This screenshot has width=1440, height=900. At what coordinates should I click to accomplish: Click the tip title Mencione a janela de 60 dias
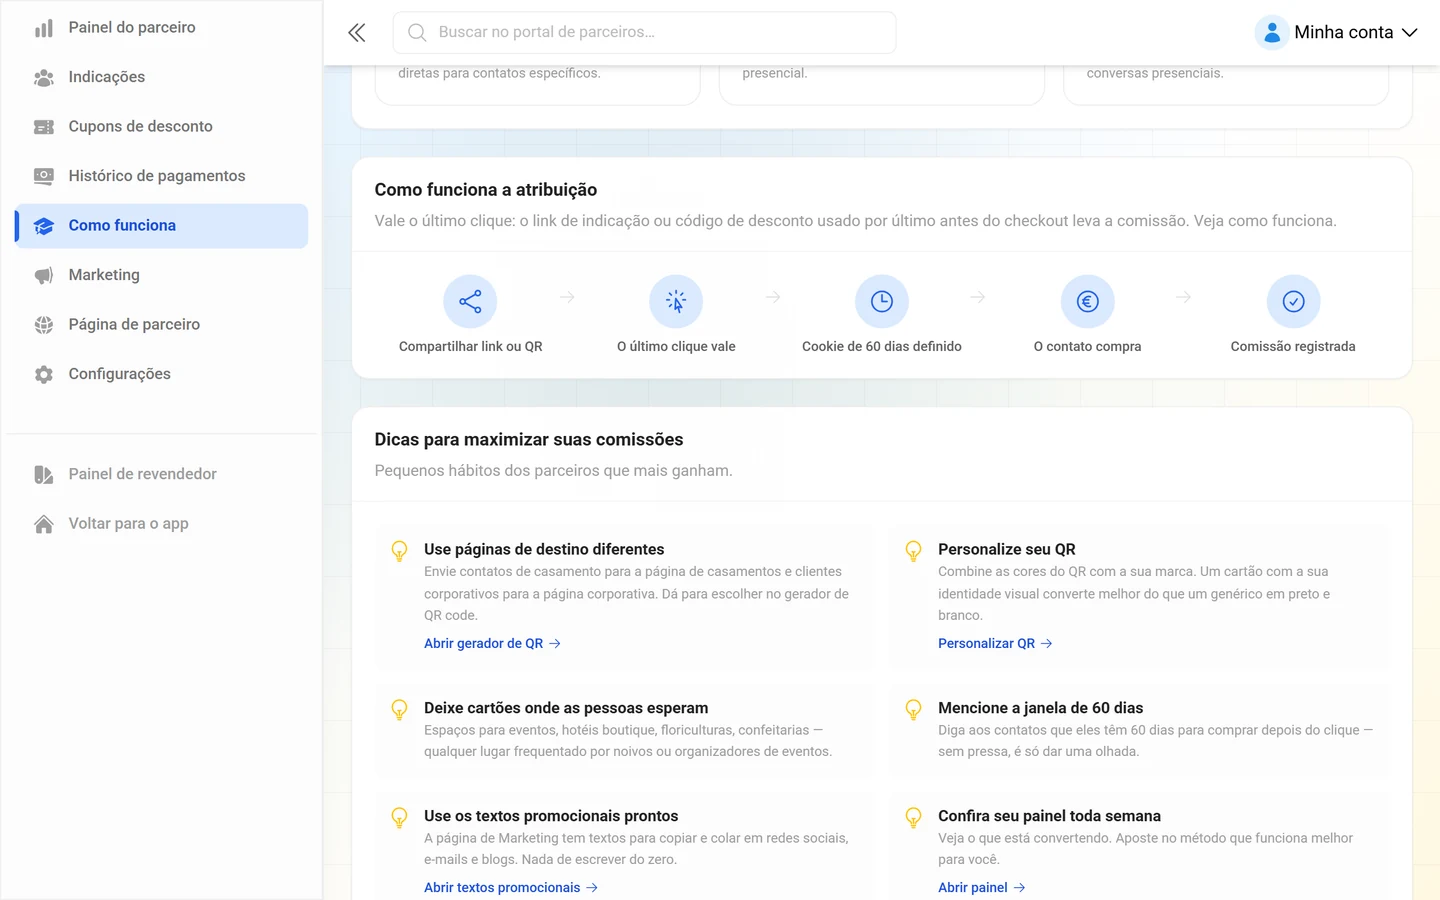pos(1040,708)
